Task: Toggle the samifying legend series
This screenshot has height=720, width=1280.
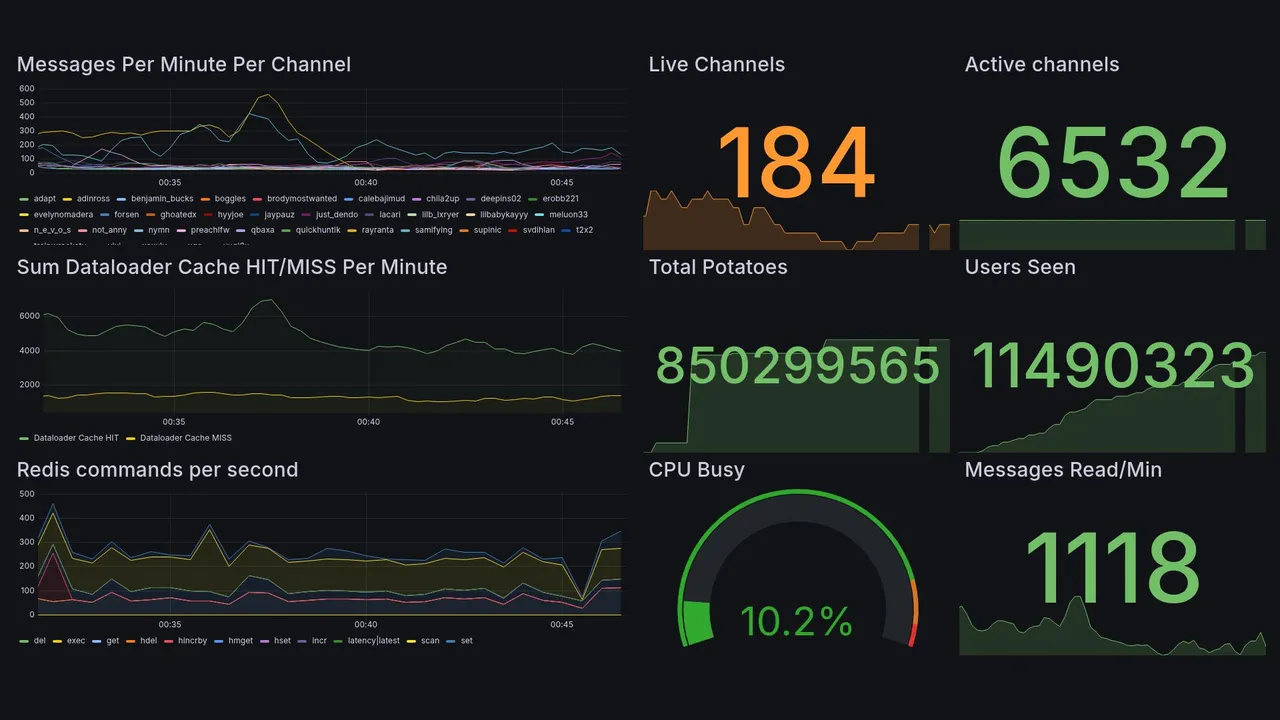Action: (433, 230)
